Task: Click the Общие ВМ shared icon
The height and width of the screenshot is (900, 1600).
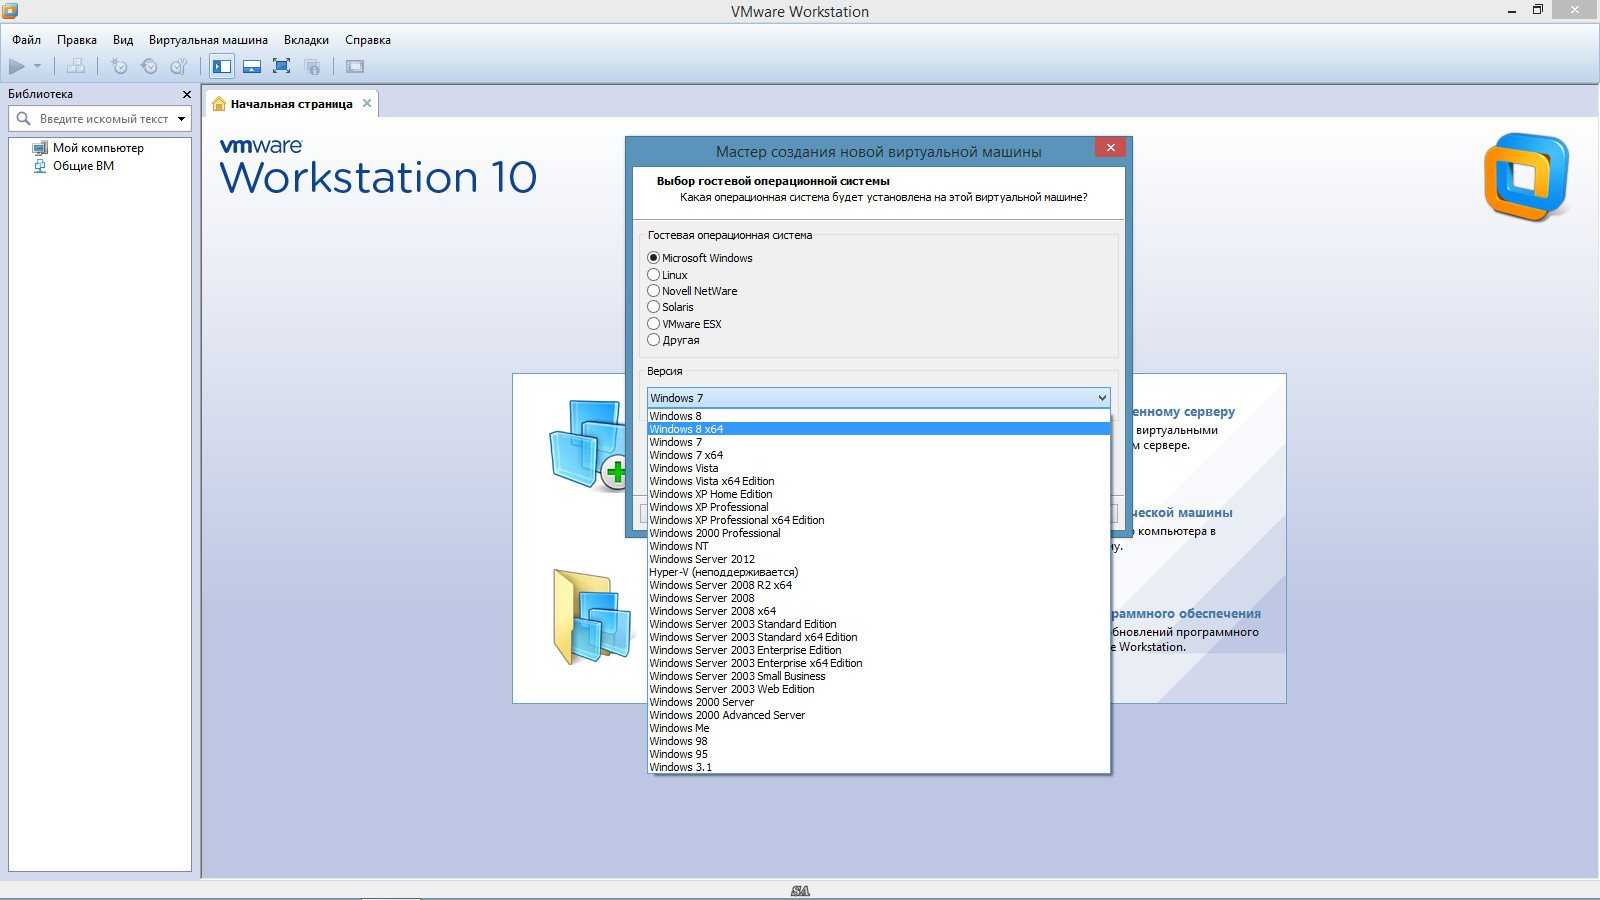Action: pos(40,166)
